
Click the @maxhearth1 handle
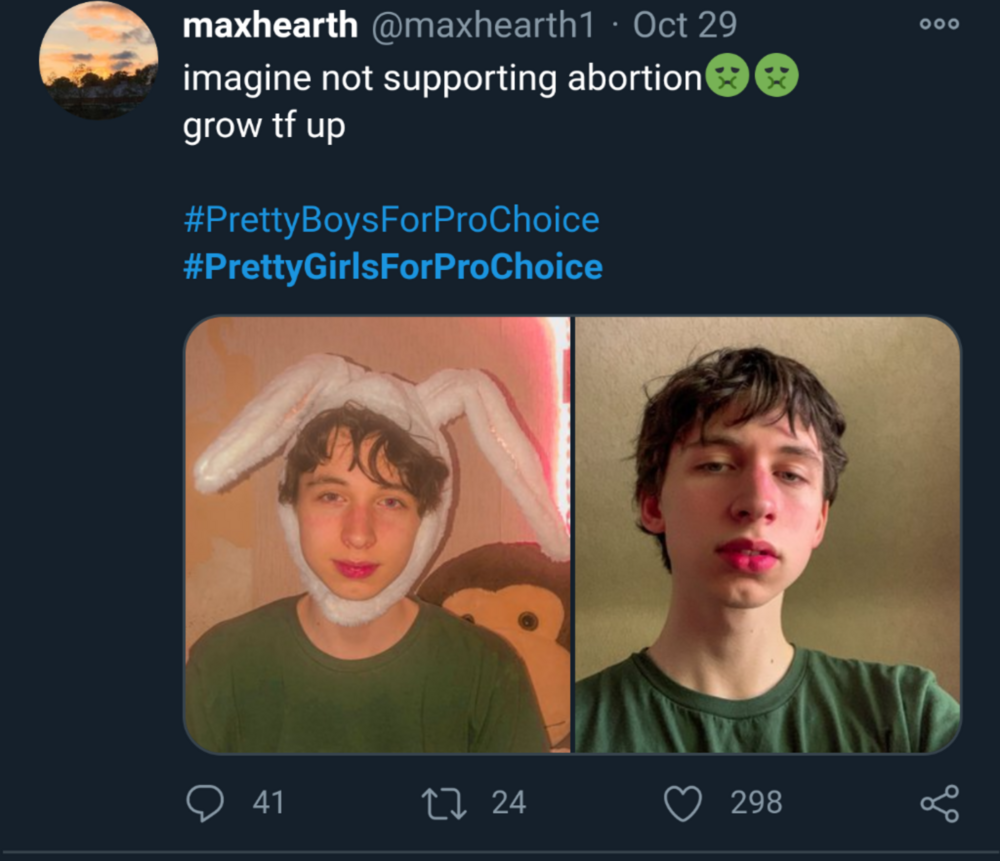(483, 26)
